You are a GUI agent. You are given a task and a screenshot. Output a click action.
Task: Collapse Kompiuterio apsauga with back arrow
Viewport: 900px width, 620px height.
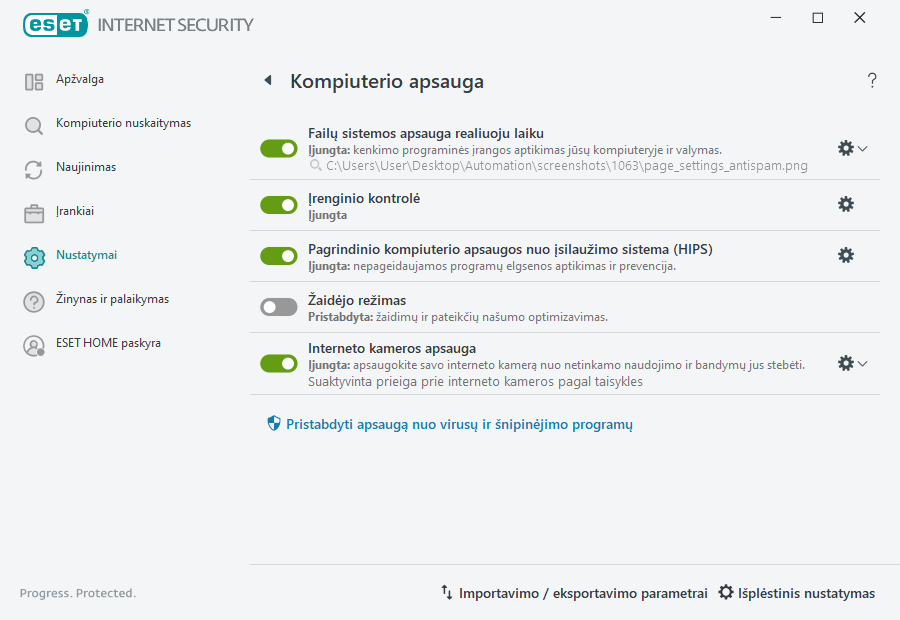click(267, 80)
